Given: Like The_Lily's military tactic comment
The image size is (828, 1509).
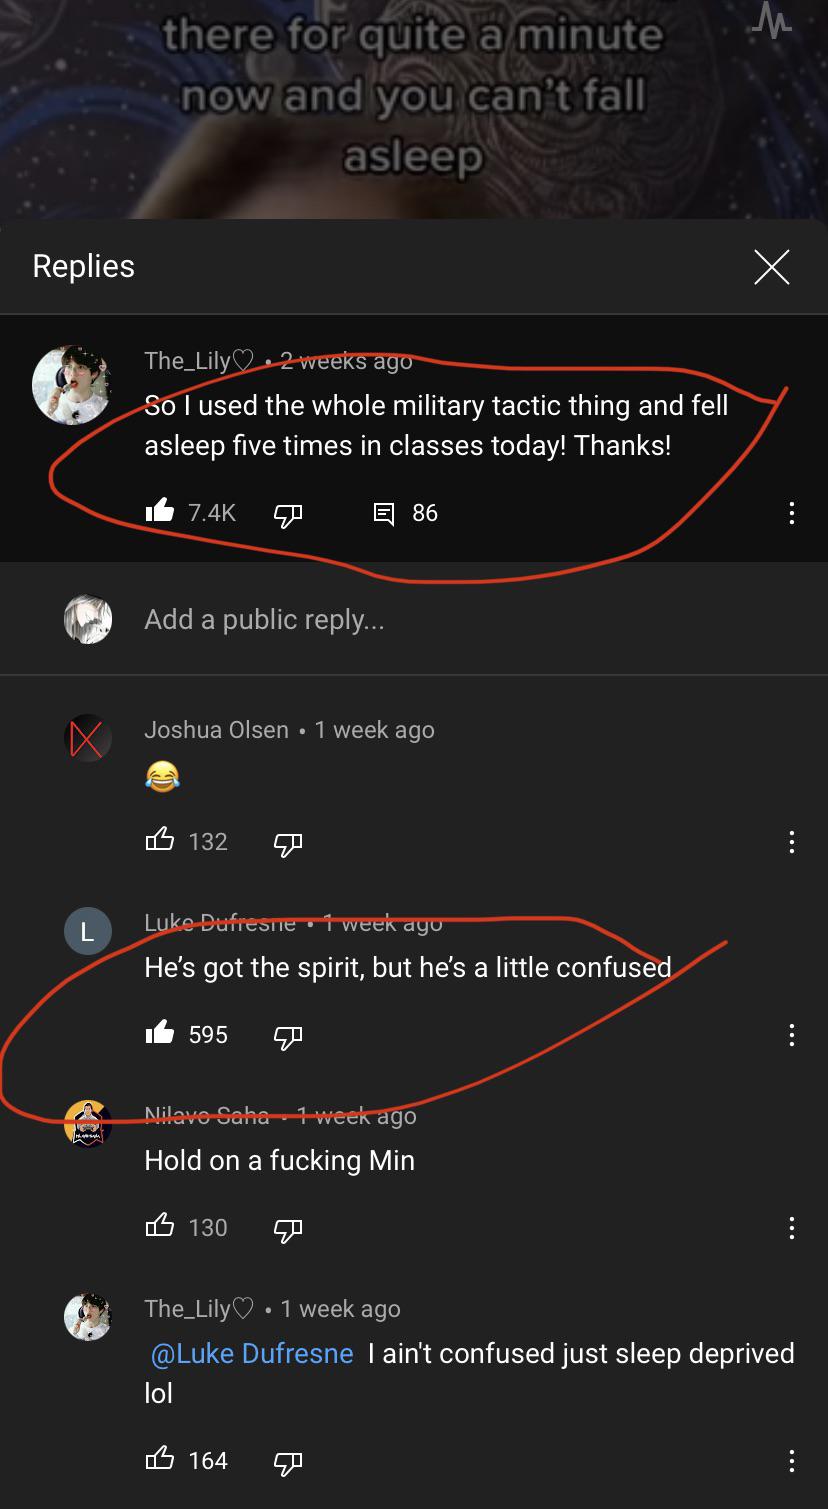Looking at the screenshot, I should [160, 513].
